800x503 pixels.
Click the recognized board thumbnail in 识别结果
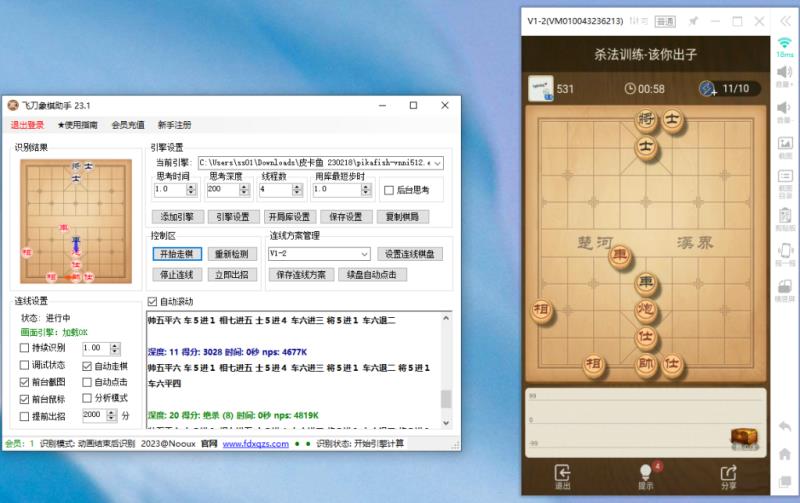click(76, 221)
